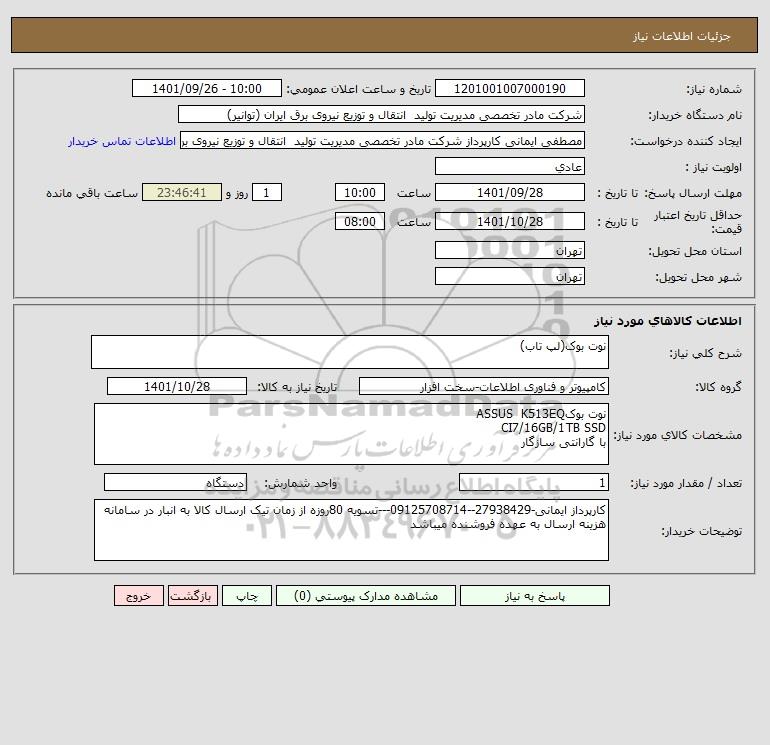Click the label واحد شمارش
Image resolution: width=770 pixels, height=745 pixels.
coord(301,483)
